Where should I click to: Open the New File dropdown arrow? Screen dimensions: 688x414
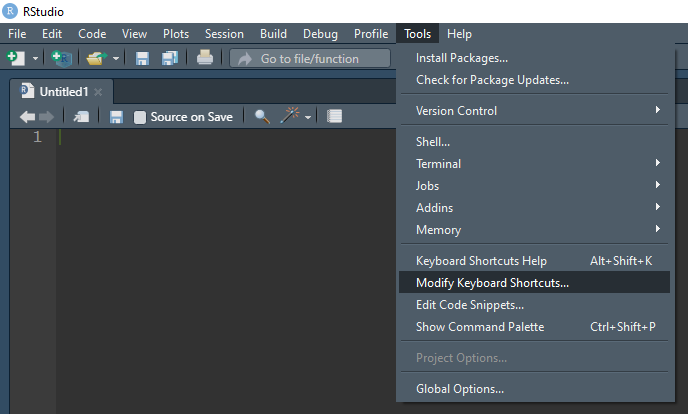[35, 58]
